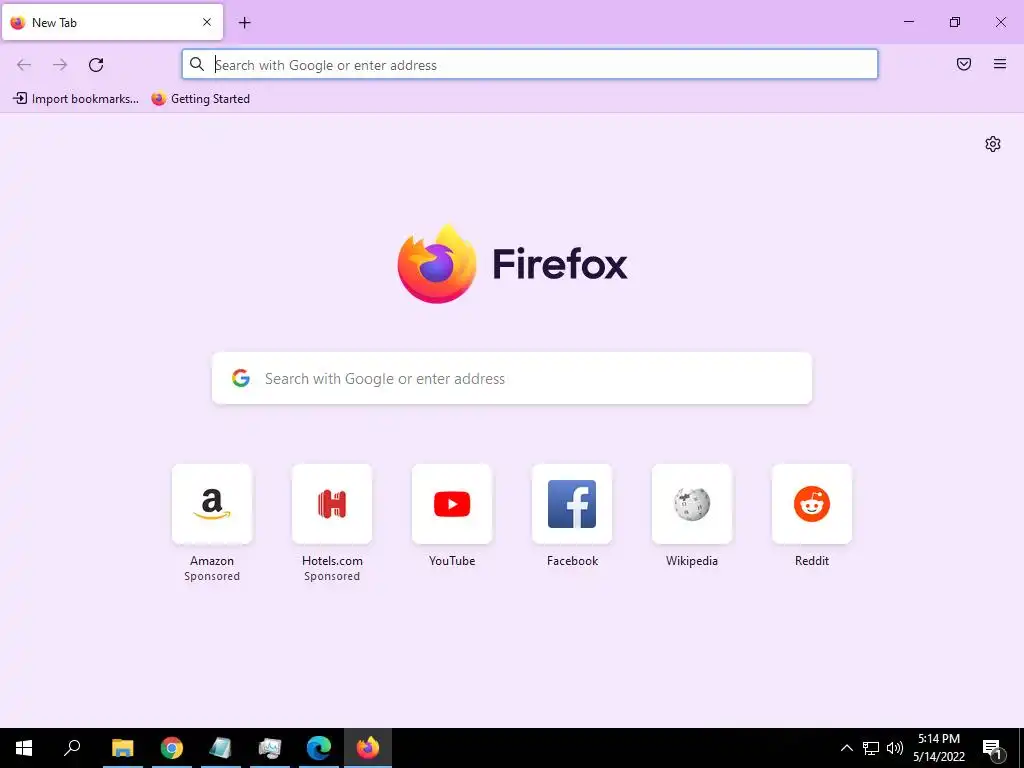
Task: Close the New Tab tab
Action: click(207, 22)
